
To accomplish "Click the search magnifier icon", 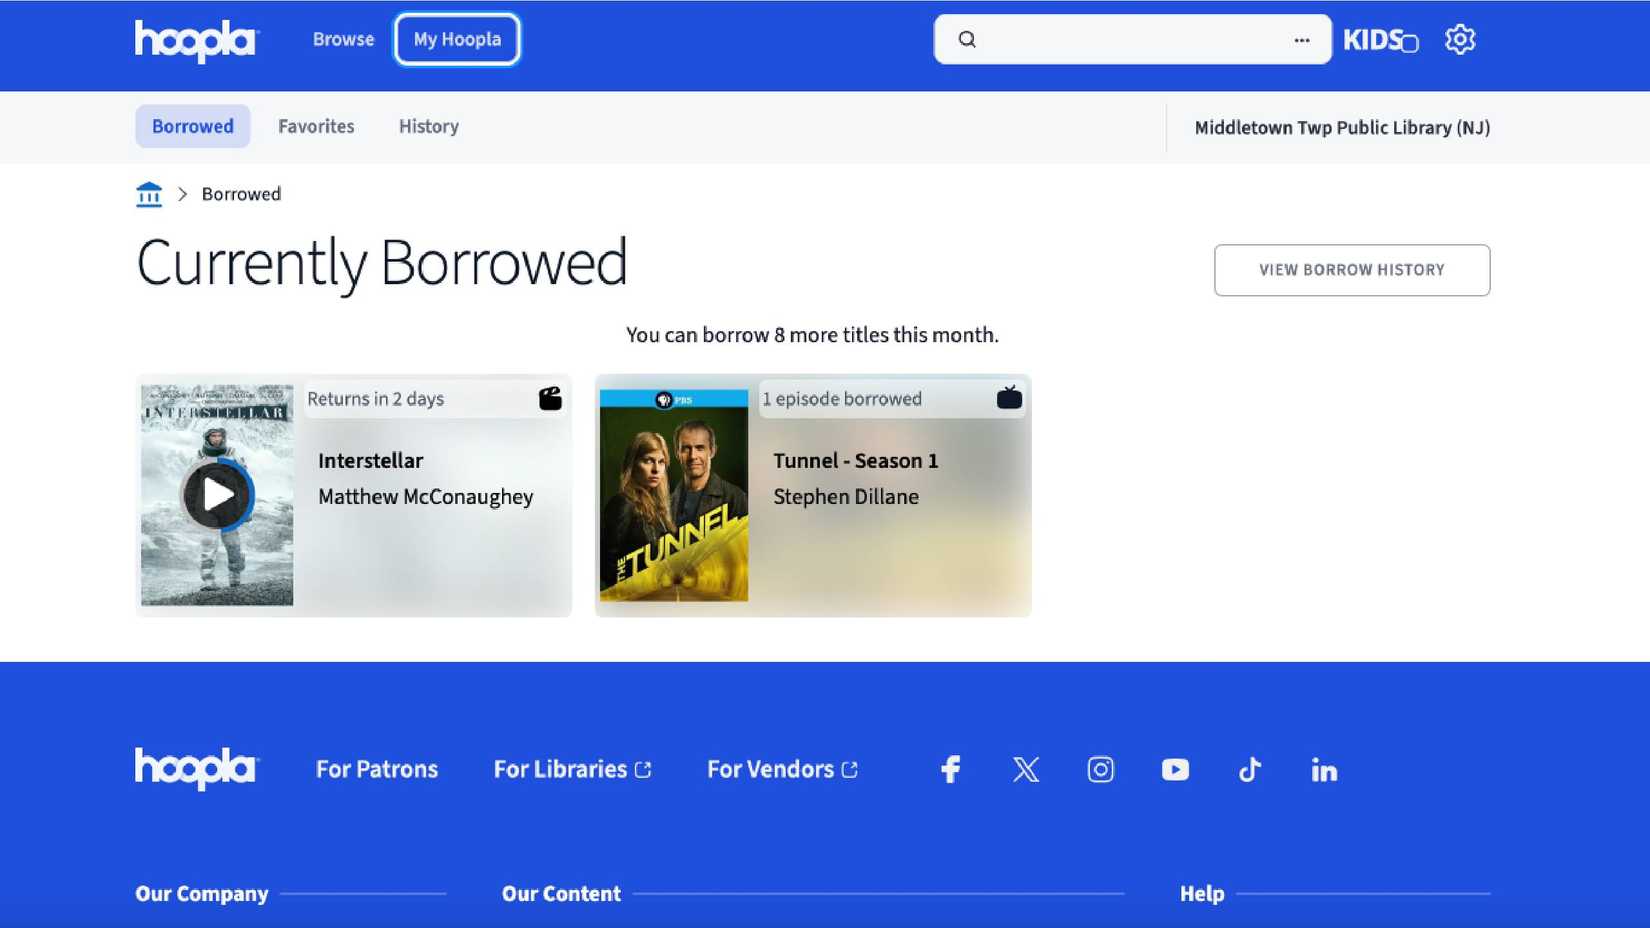I will coord(967,40).
